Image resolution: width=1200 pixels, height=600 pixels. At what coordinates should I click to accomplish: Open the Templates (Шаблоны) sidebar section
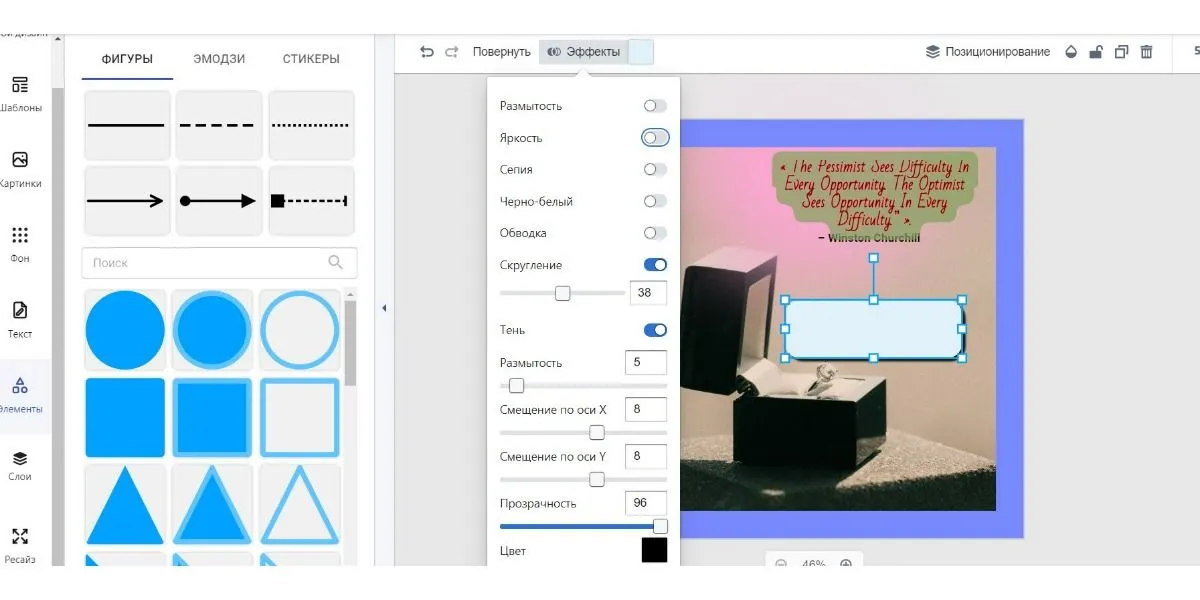coord(20,94)
